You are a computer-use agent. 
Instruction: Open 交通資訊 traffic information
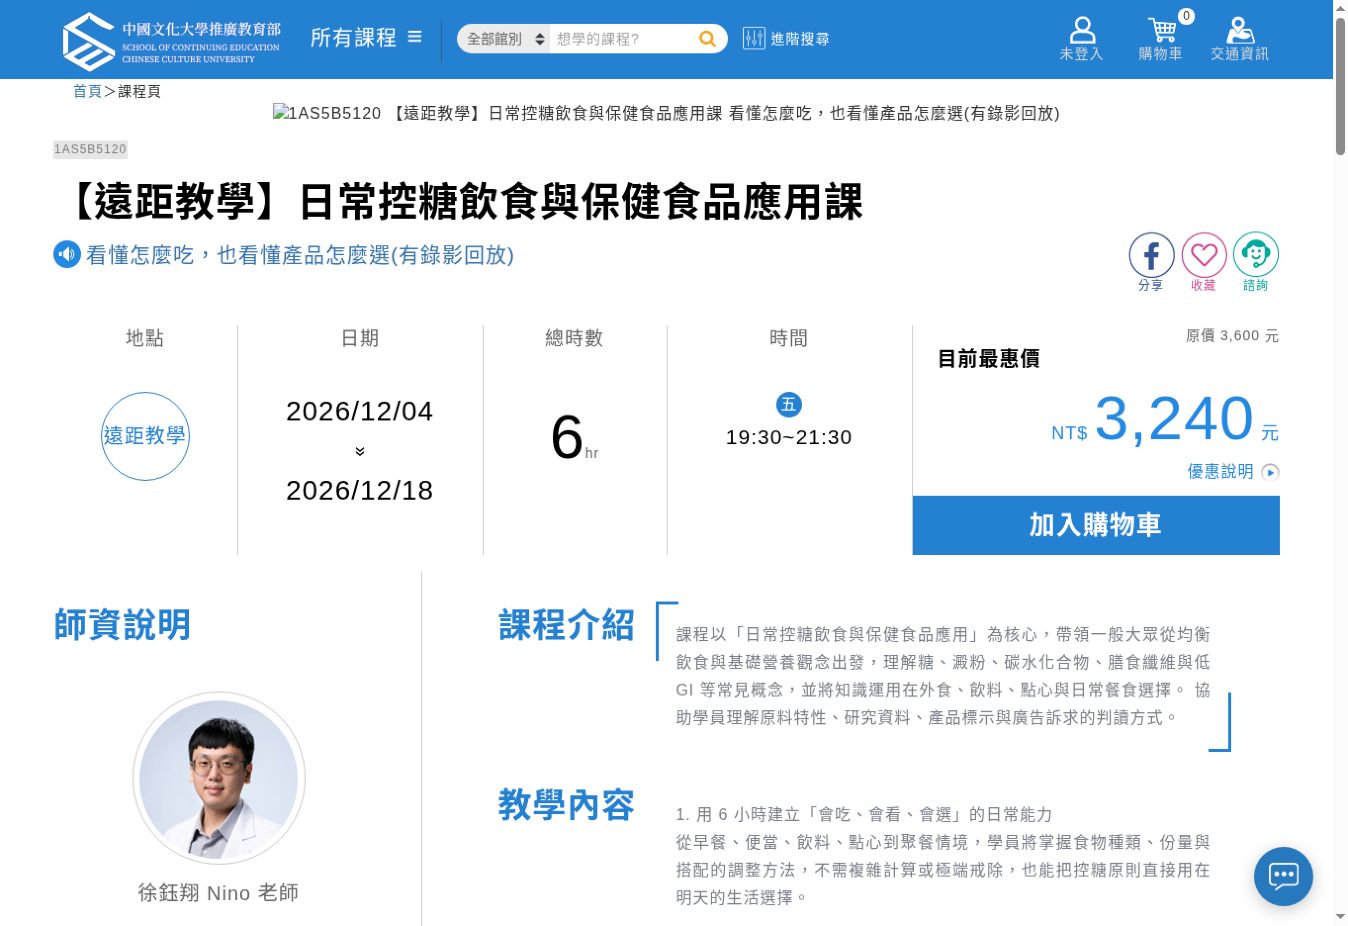point(1239,39)
